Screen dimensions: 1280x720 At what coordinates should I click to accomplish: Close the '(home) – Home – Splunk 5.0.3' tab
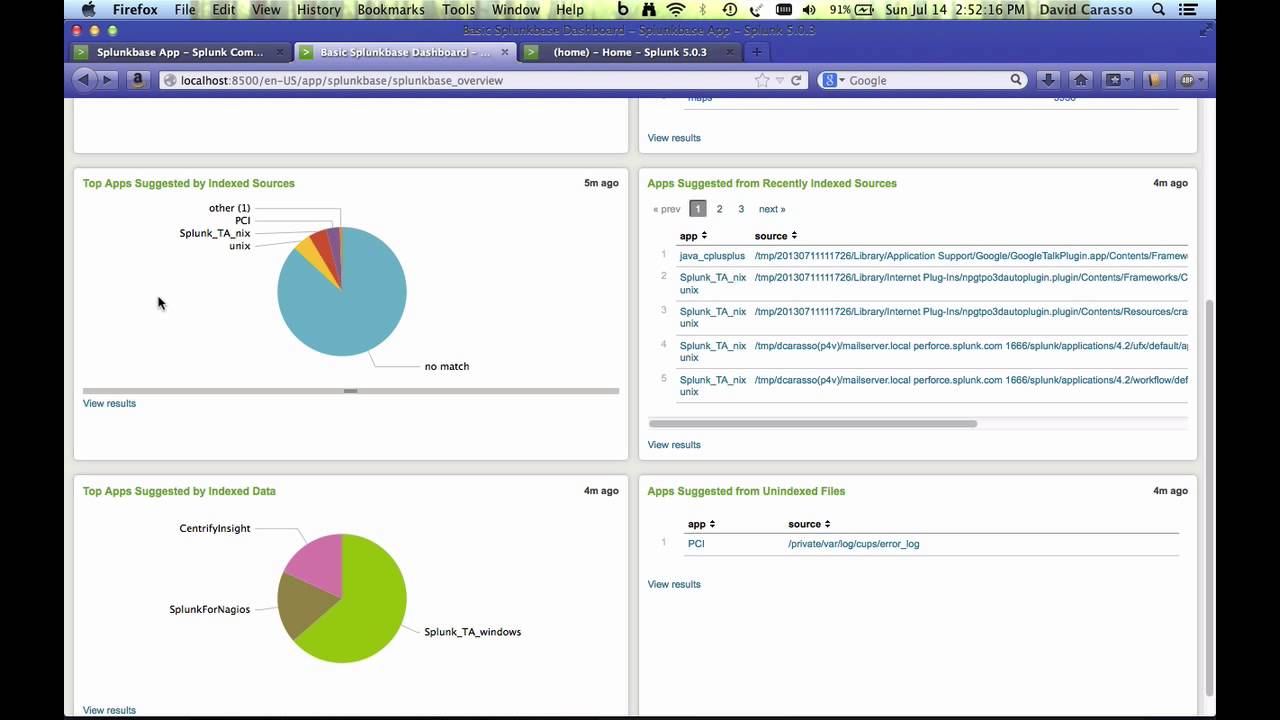[x=732, y=52]
